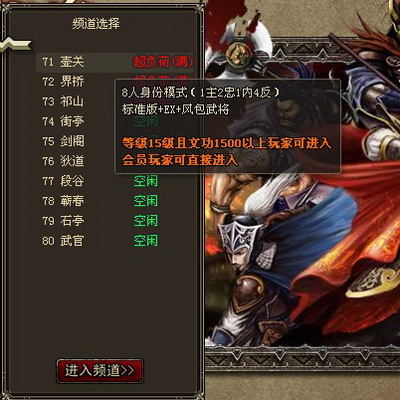Choose channel 77 段谷
The image size is (400, 400).
click(114, 181)
